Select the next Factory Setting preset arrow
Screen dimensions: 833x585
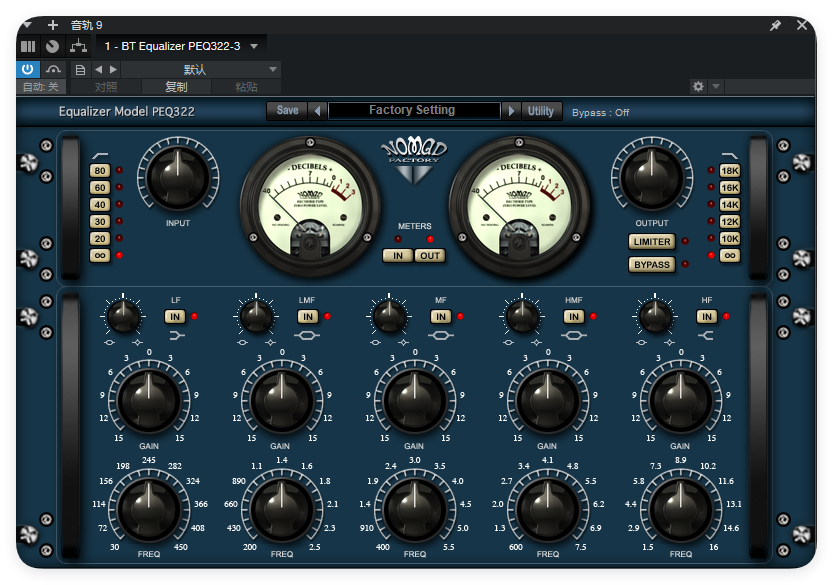pos(511,111)
